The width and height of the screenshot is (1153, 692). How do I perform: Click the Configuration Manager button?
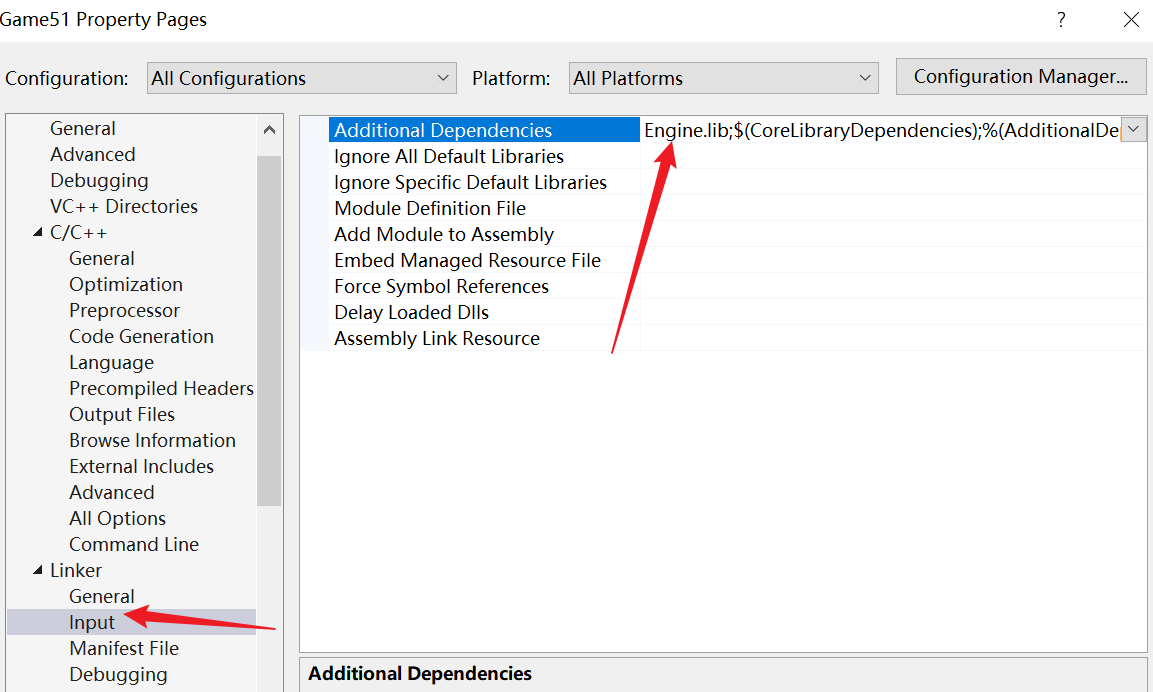pyautogui.click(x=1021, y=77)
